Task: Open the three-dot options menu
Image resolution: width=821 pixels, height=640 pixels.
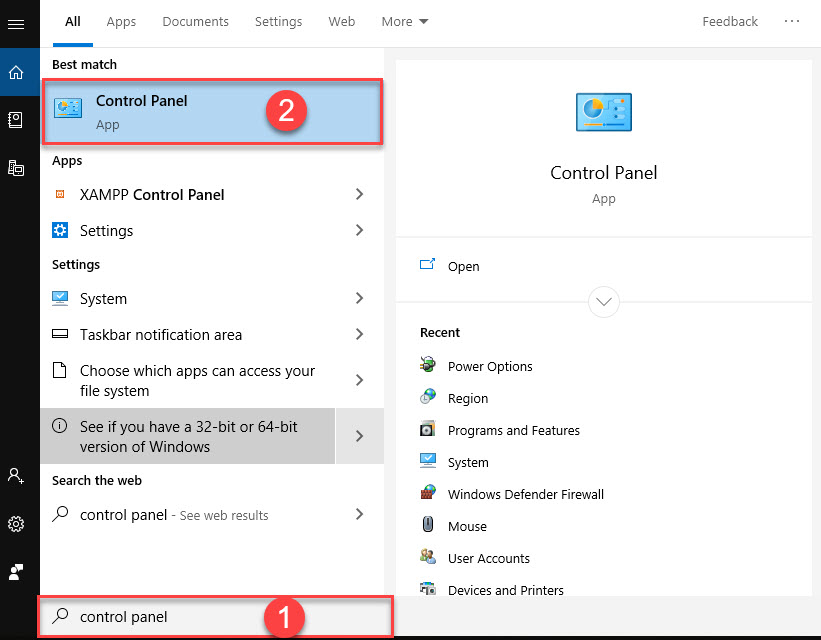Action: point(792,21)
